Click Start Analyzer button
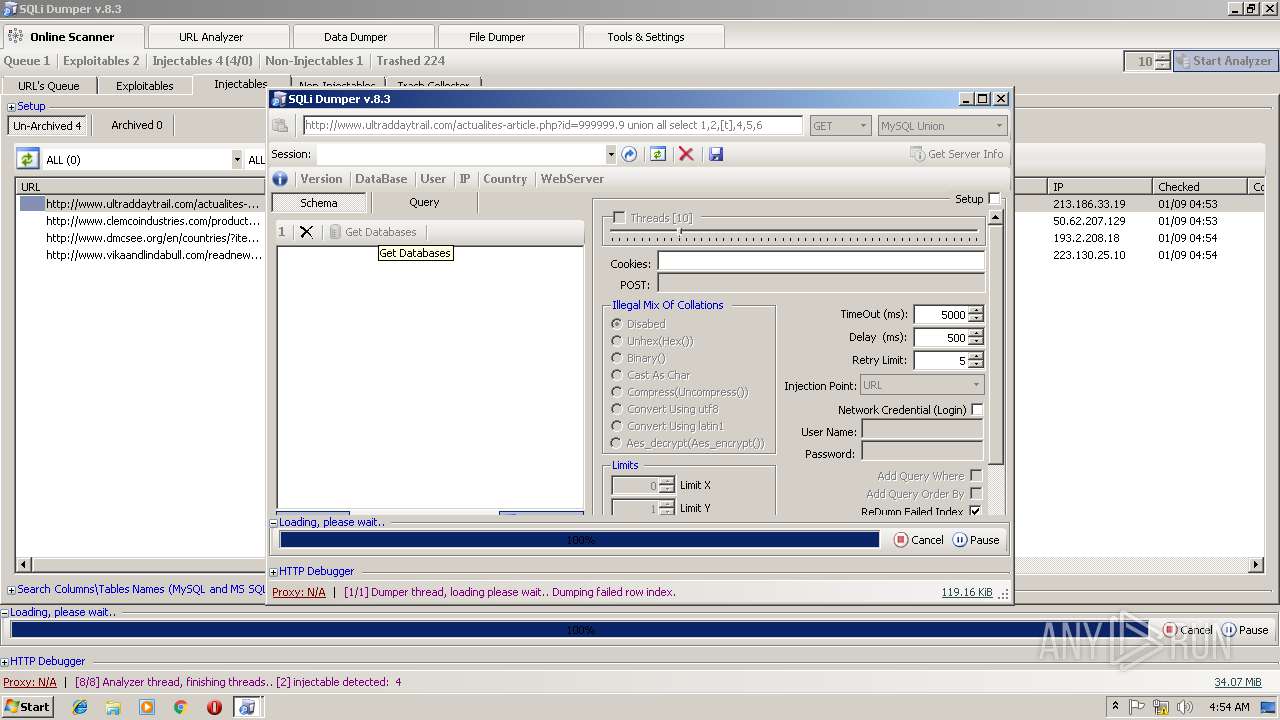 (x=1224, y=61)
